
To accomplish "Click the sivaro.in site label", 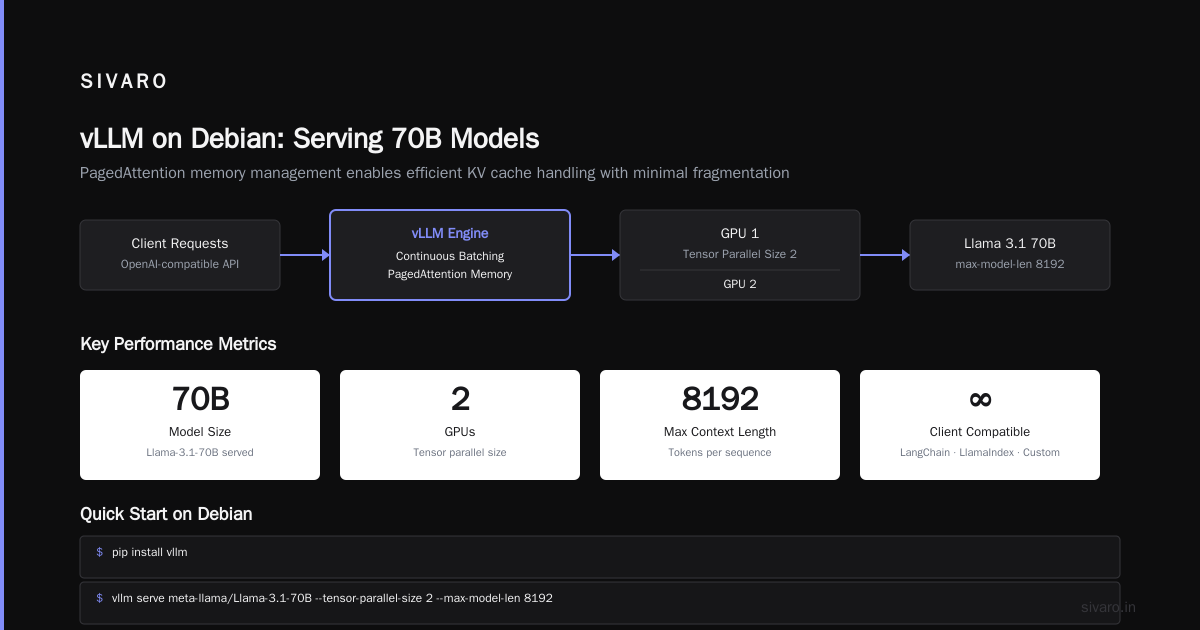I will click(x=1108, y=607).
